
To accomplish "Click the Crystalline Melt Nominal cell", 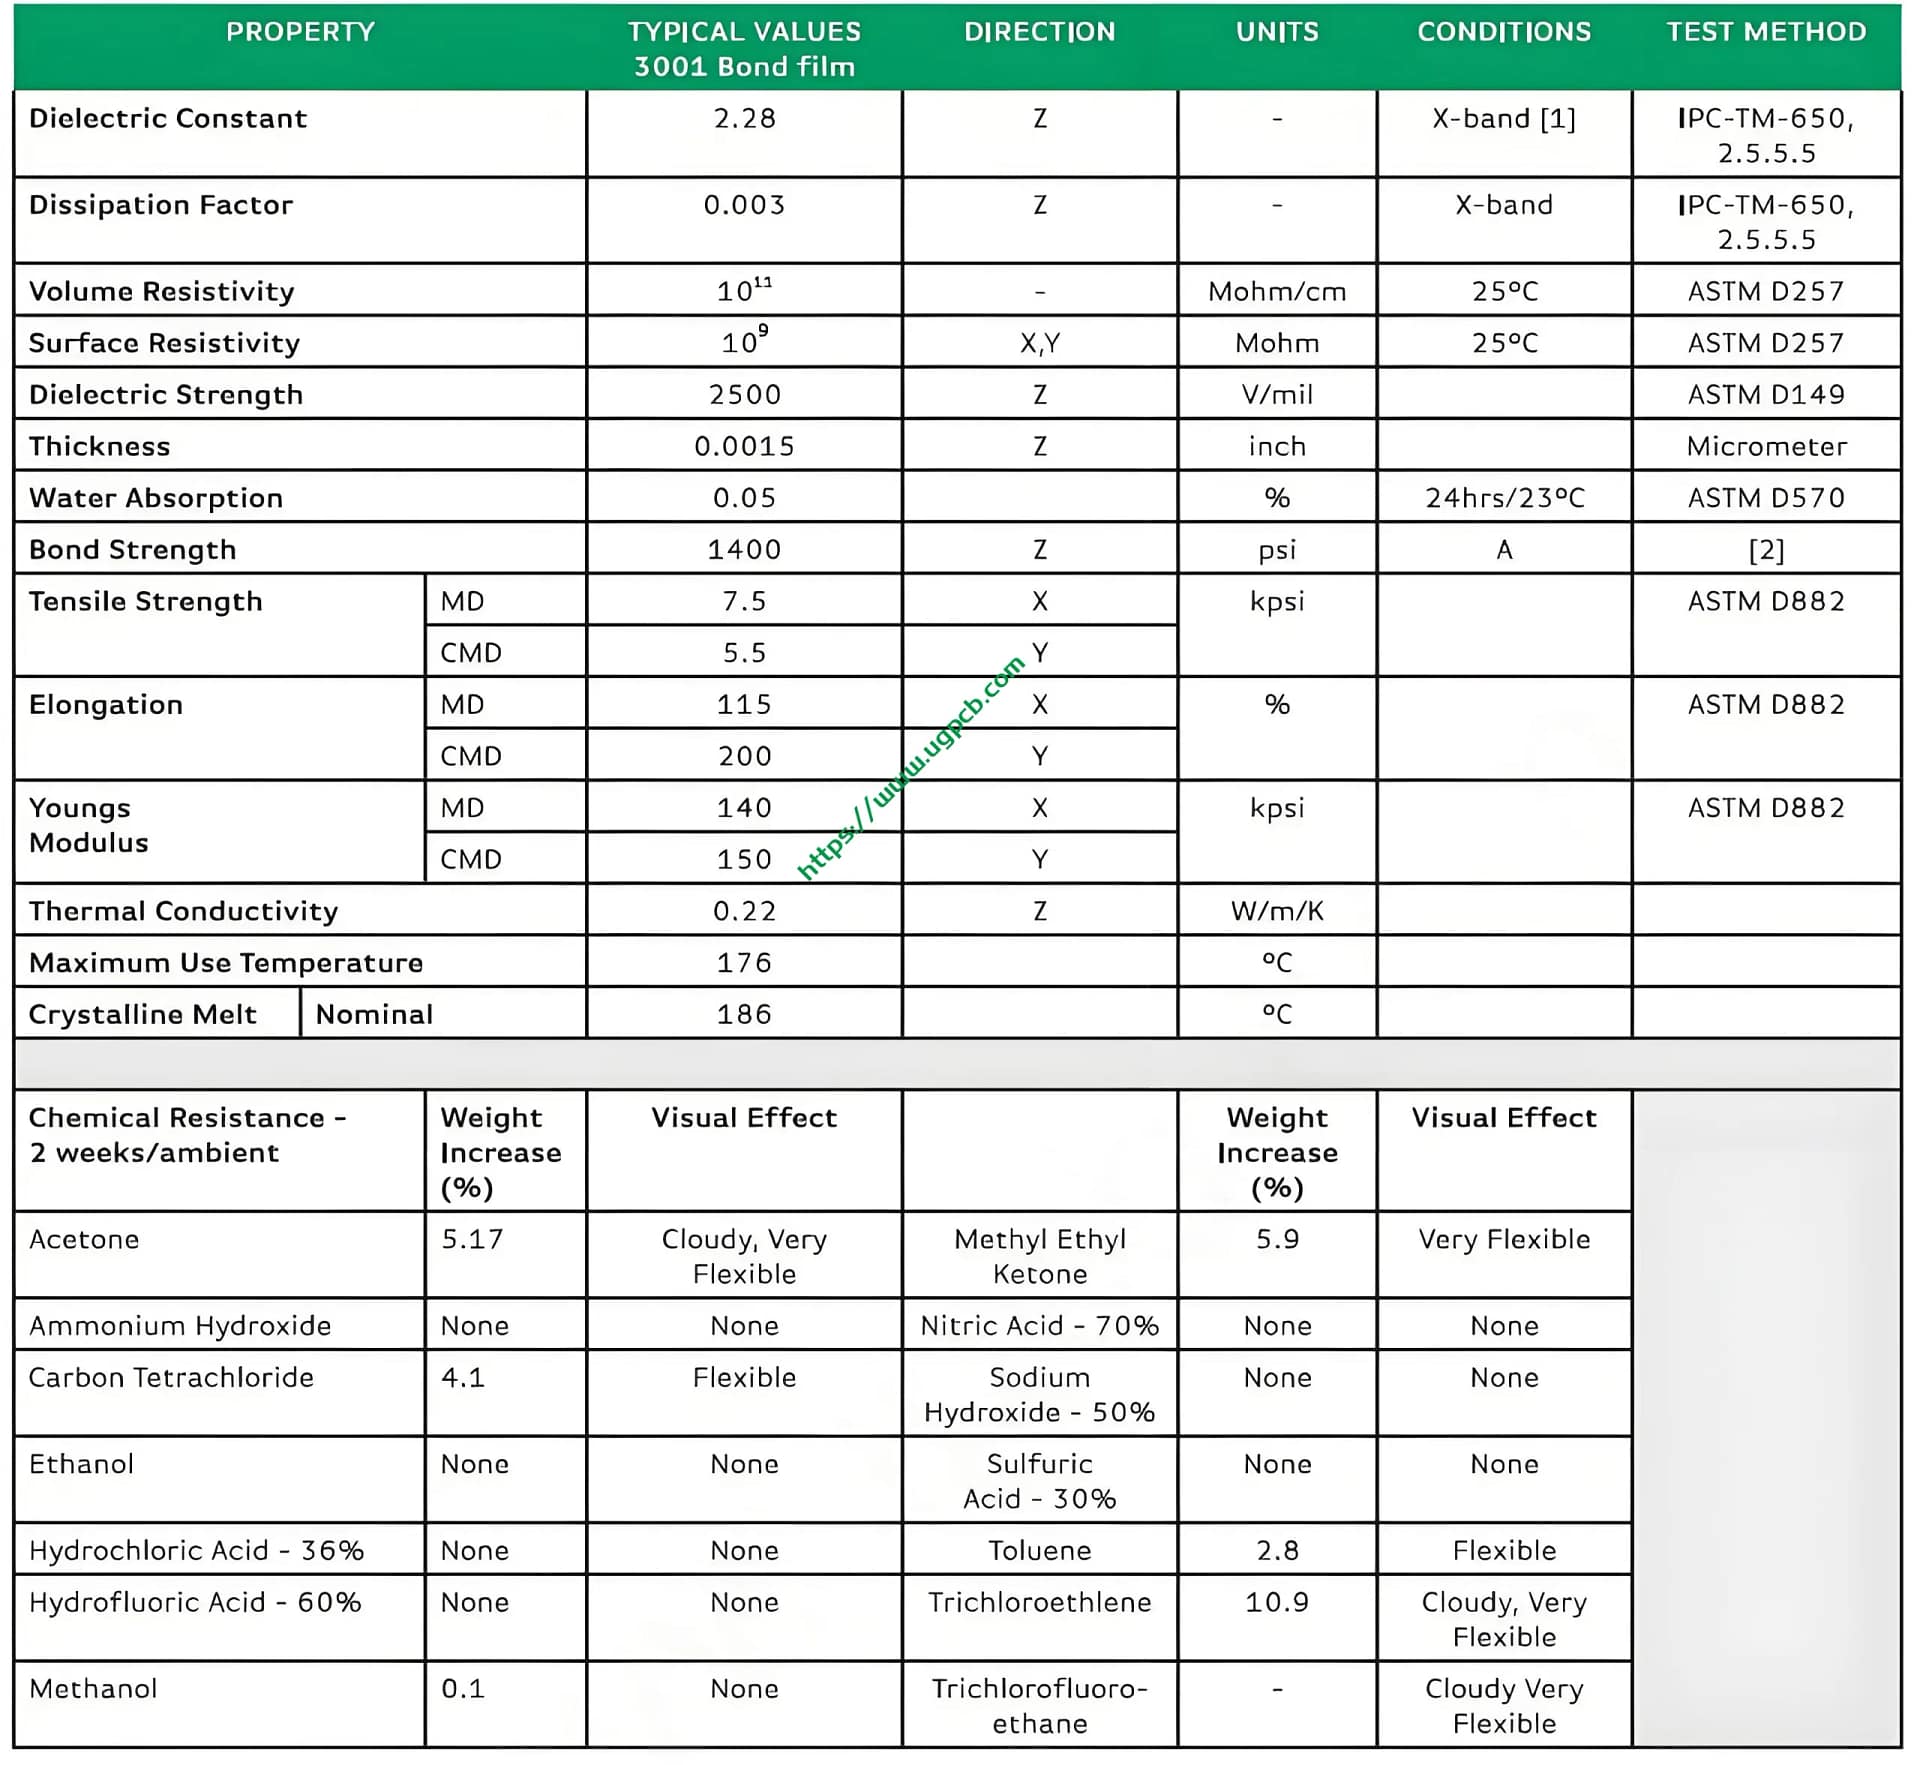I will click(375, 1015).
